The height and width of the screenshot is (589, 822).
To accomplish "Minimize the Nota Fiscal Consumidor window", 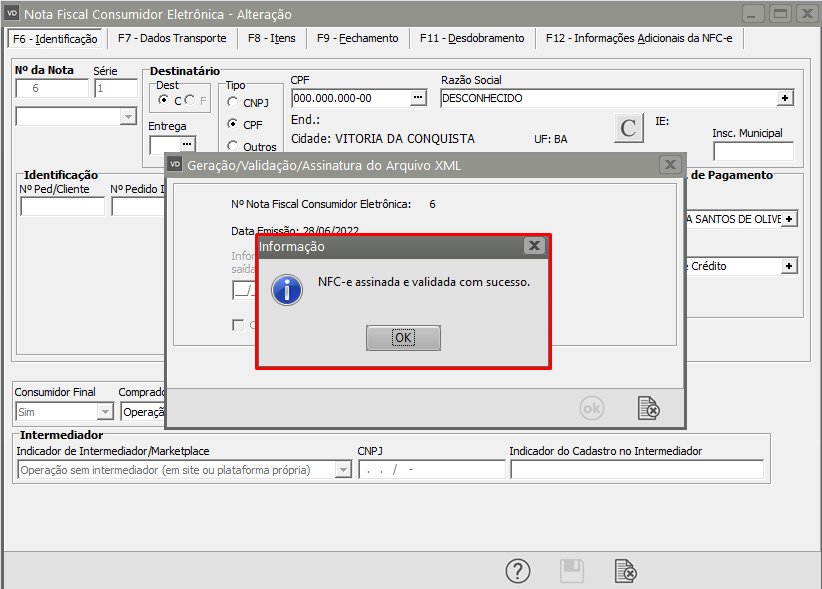I will pyautogui.click(x=752, y=14).
